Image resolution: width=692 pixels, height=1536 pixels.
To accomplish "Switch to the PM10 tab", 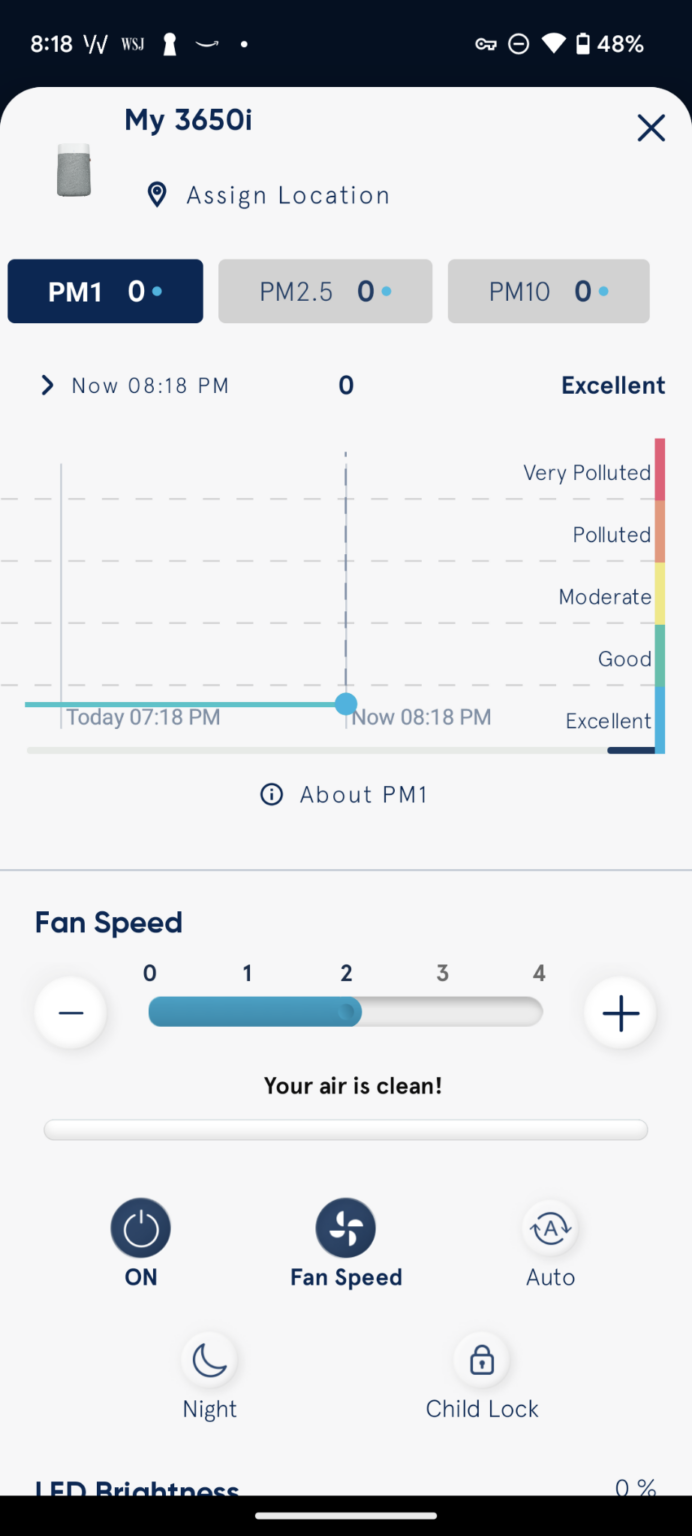I will tap(548, 291).
